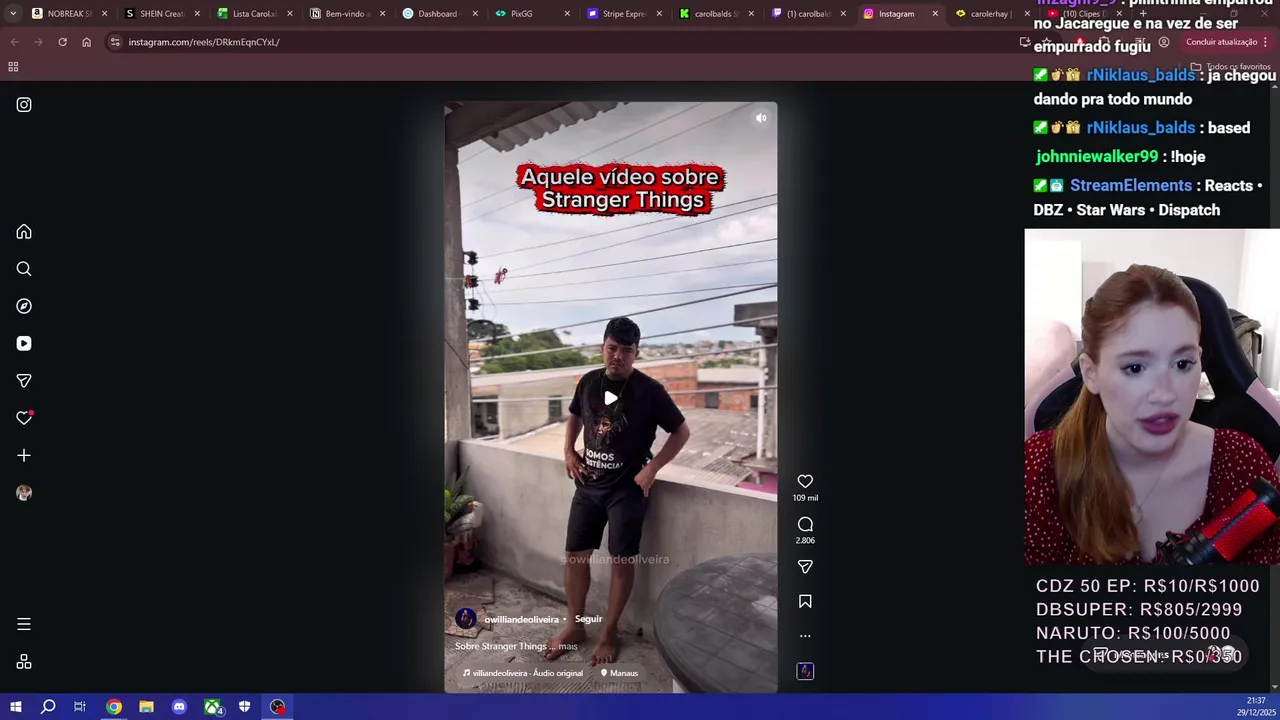Open Instagram Search magnifier in sidebar
The width and height of the screenshot is (1280, 720).
point(24,269)
